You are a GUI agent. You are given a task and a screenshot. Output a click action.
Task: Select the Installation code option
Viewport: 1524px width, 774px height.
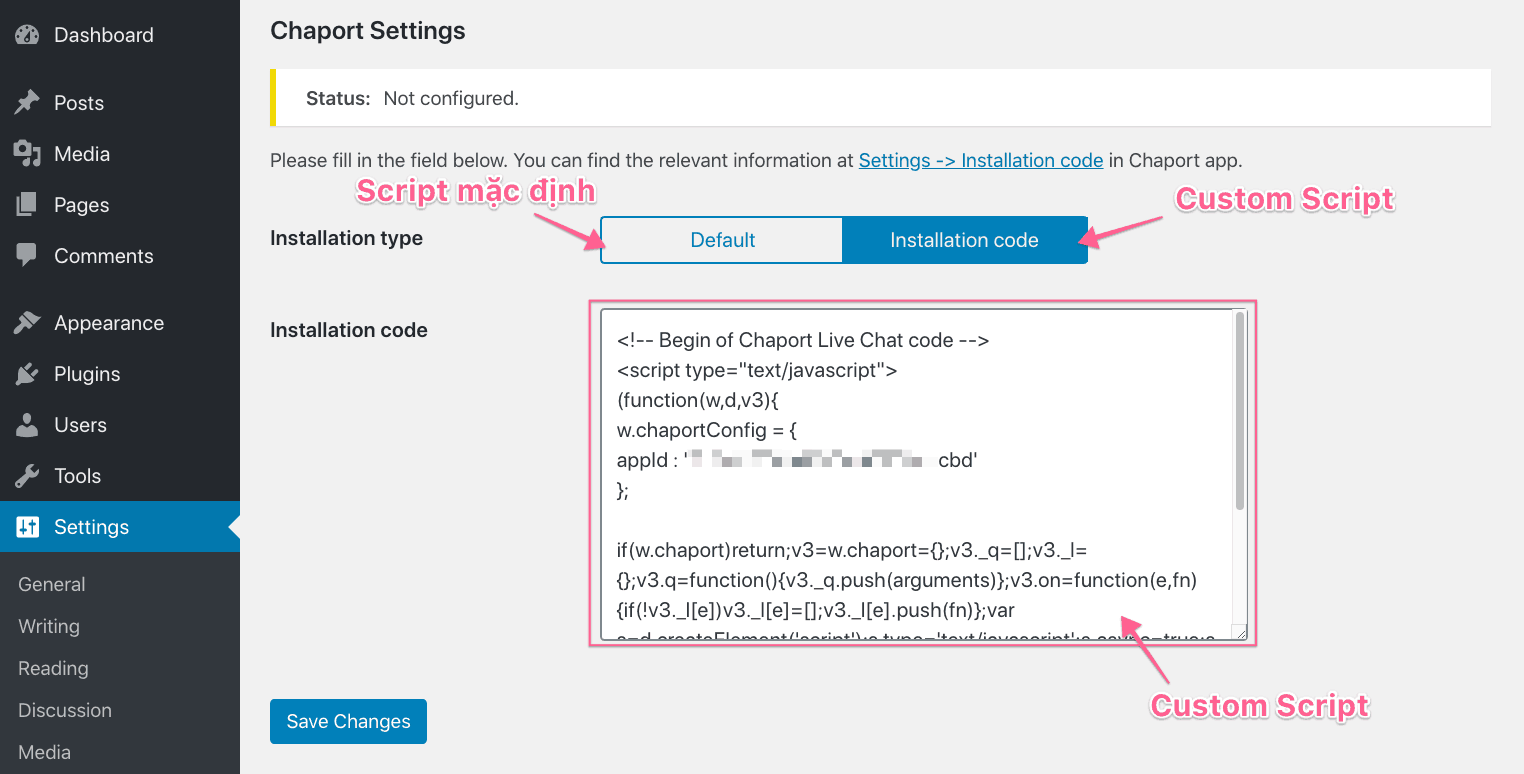pyautogui.click(x=965, y=240)
